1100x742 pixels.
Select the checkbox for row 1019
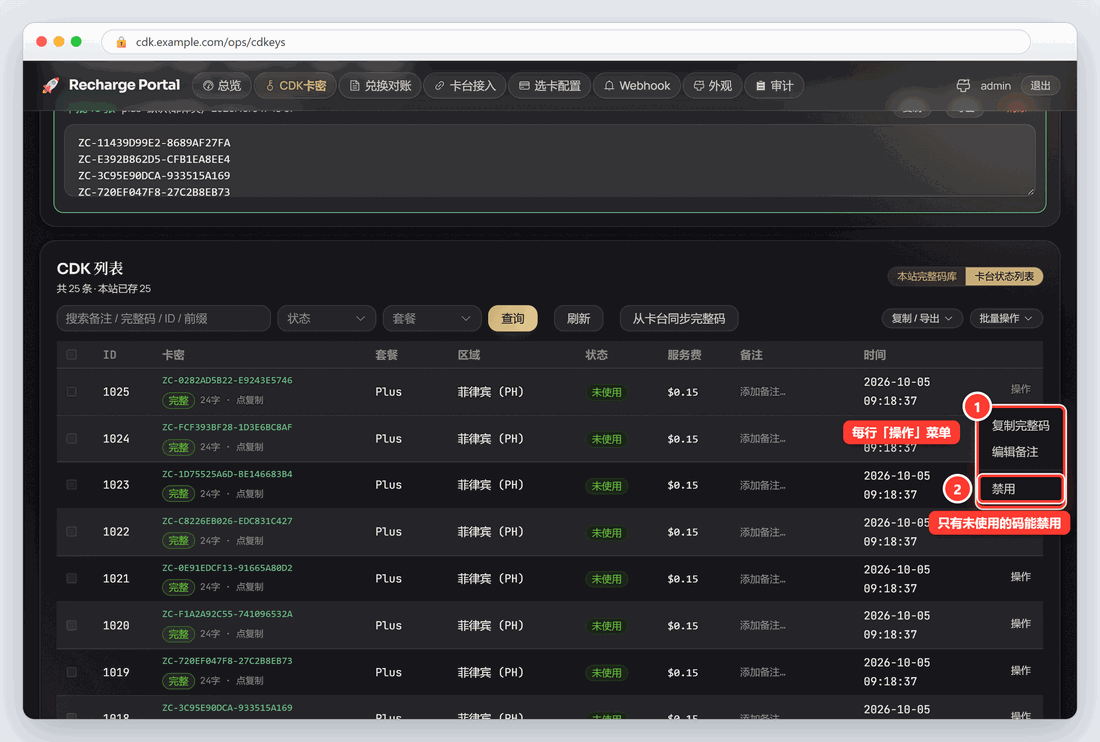point(72,672)
